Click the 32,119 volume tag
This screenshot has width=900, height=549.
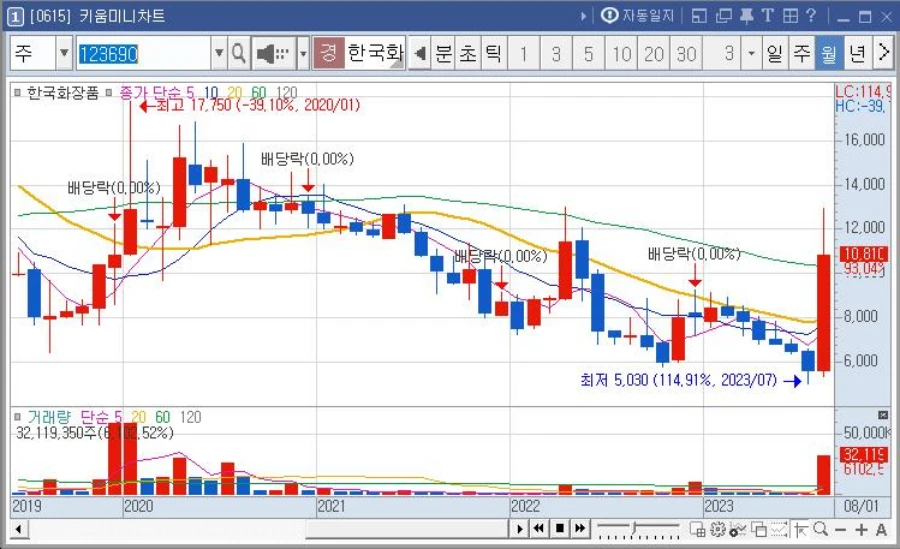coord(865,455)
